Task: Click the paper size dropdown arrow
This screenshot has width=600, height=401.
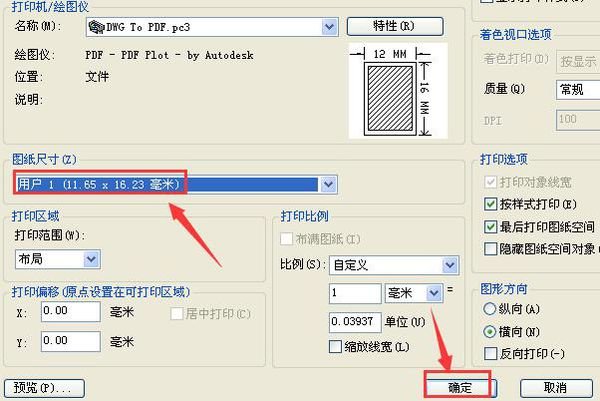Action: click(x=328, y=185)
